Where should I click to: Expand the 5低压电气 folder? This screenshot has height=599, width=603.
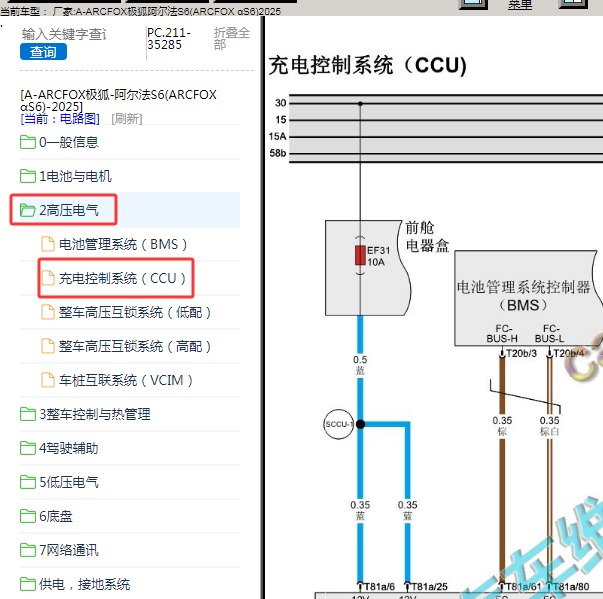[68, 482]
